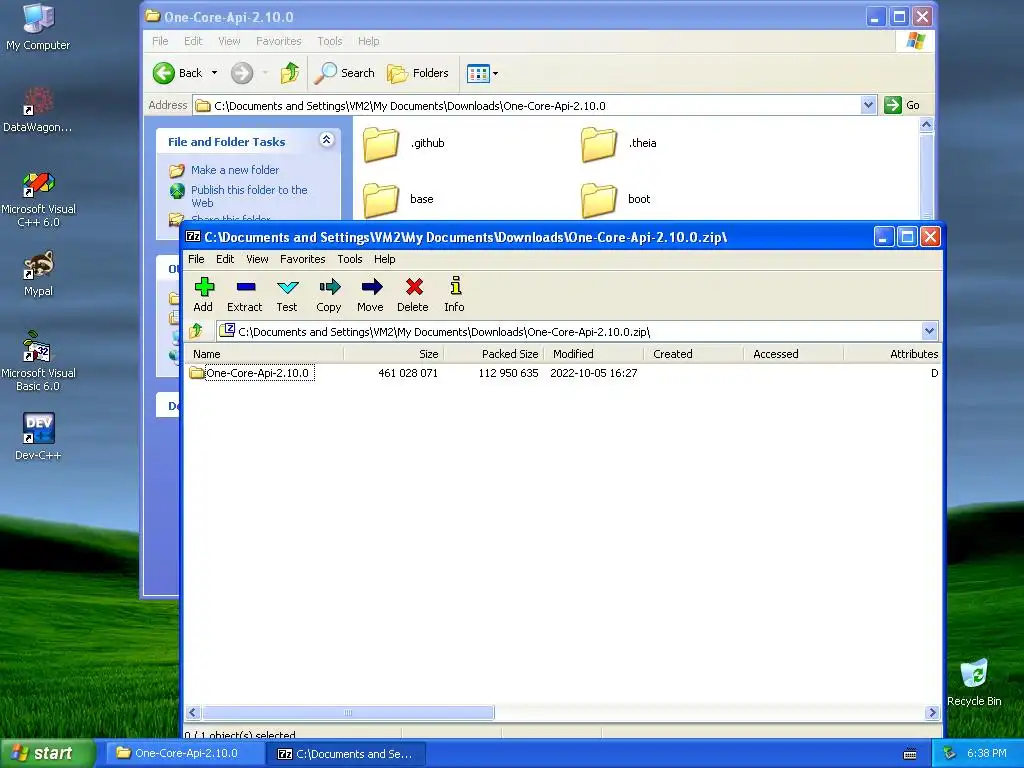
Task: Select the boot folder in Explorer
Action: pyautogui.click(x=616, y=199)
